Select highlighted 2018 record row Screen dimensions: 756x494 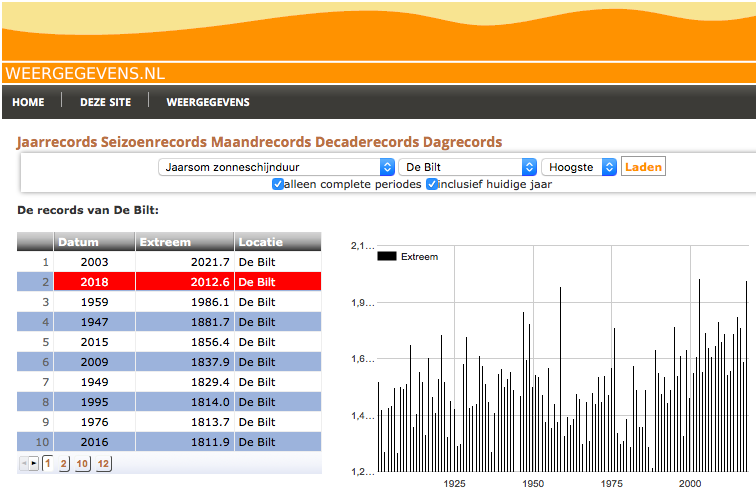click(x=169, y=282)
